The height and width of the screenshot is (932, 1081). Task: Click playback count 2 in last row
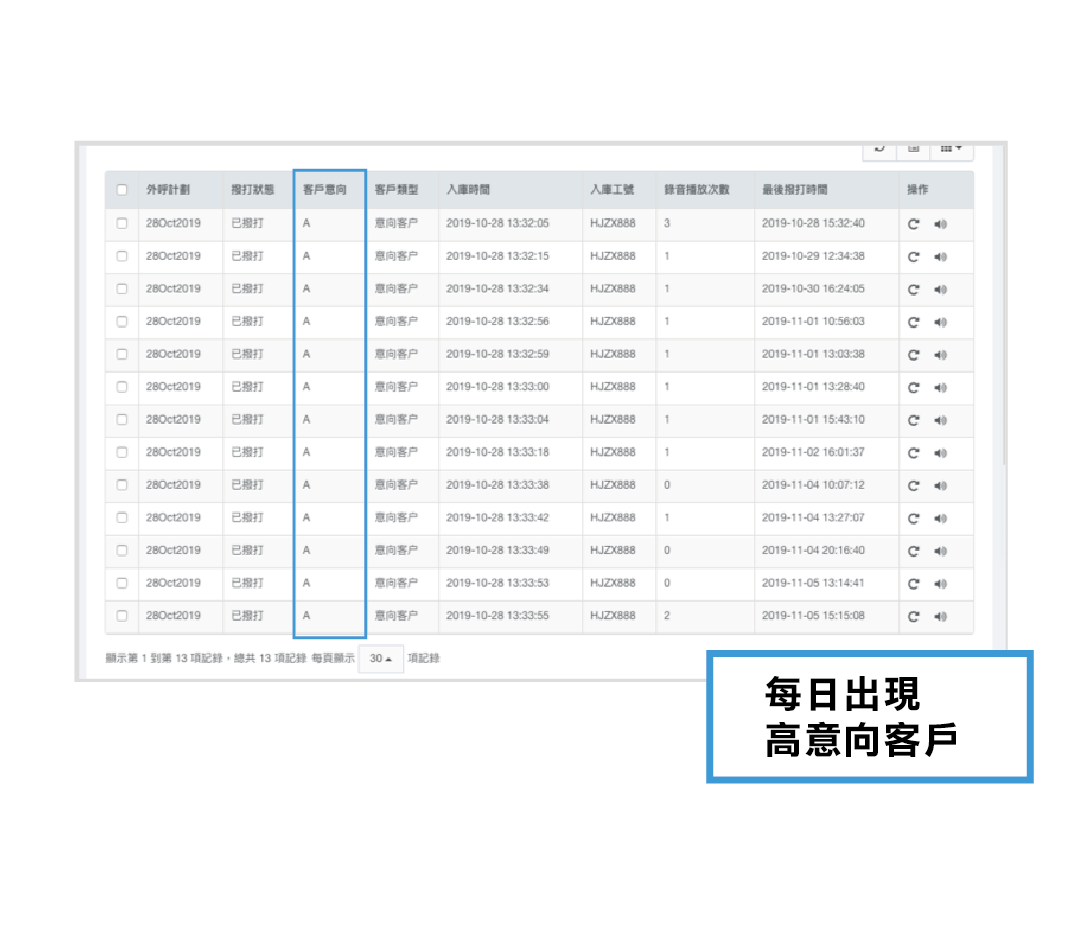(x=667, y=616)
